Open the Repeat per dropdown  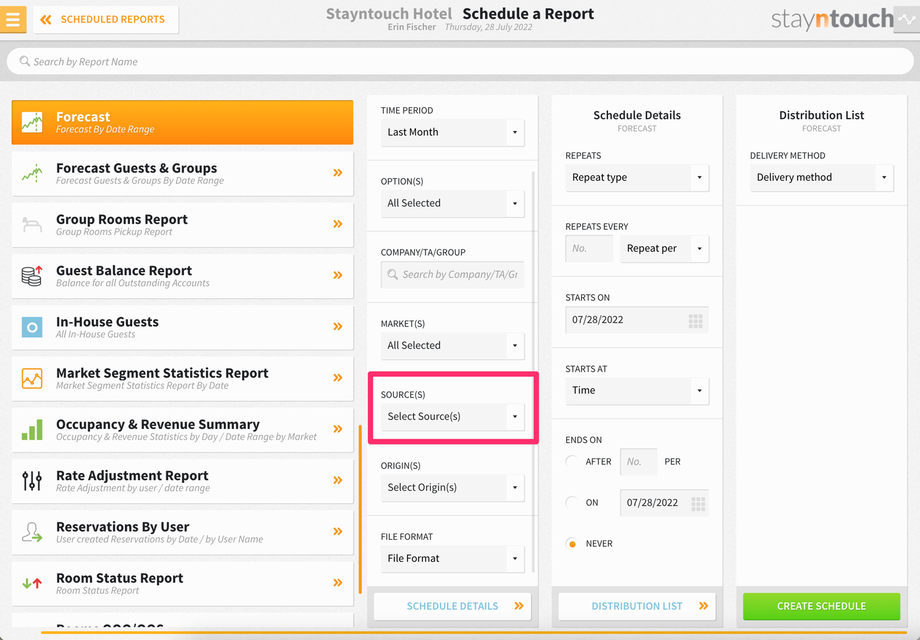(x=664, y=249)
